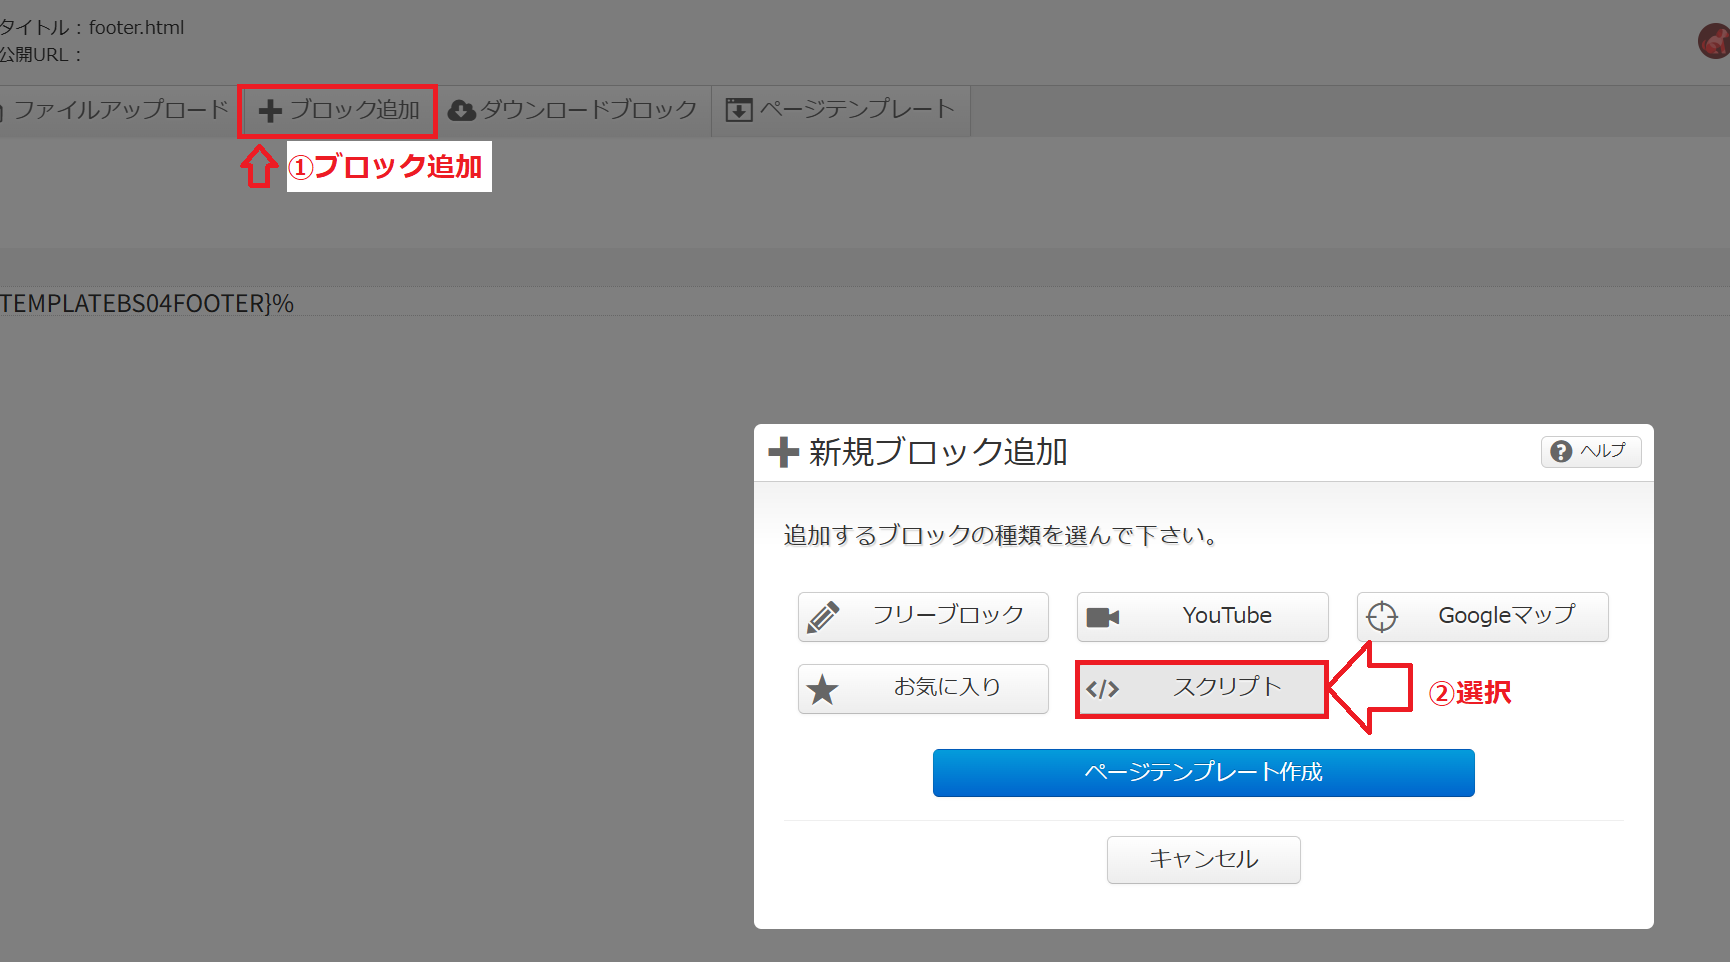Screen dimensions: 1730x962
Task: Click the question mark help icon
Action: point(1561,452)
